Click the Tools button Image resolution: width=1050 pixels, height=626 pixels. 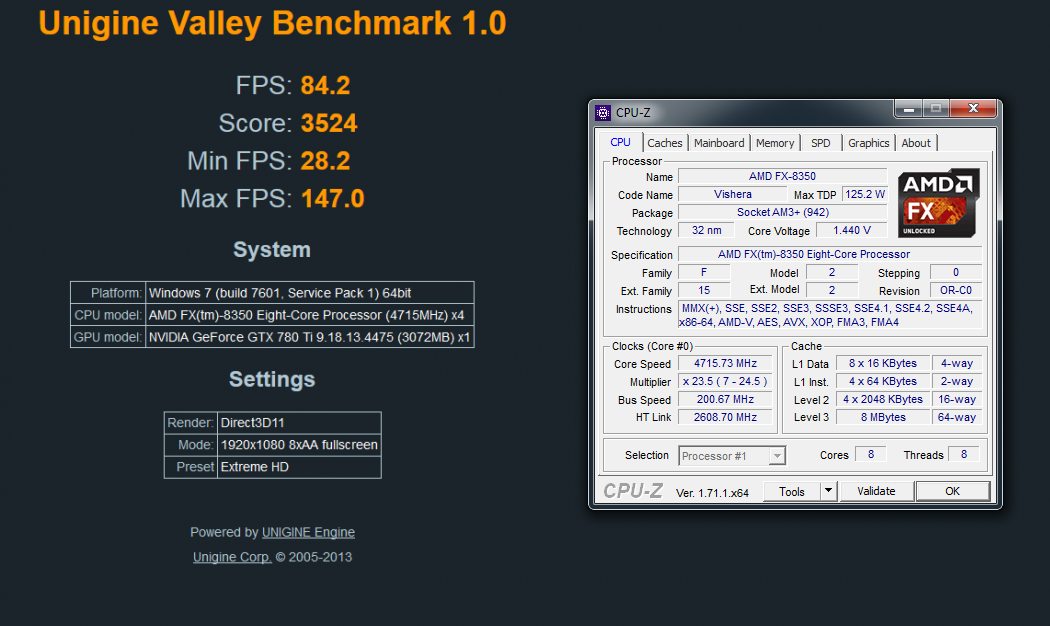(792, 491)
